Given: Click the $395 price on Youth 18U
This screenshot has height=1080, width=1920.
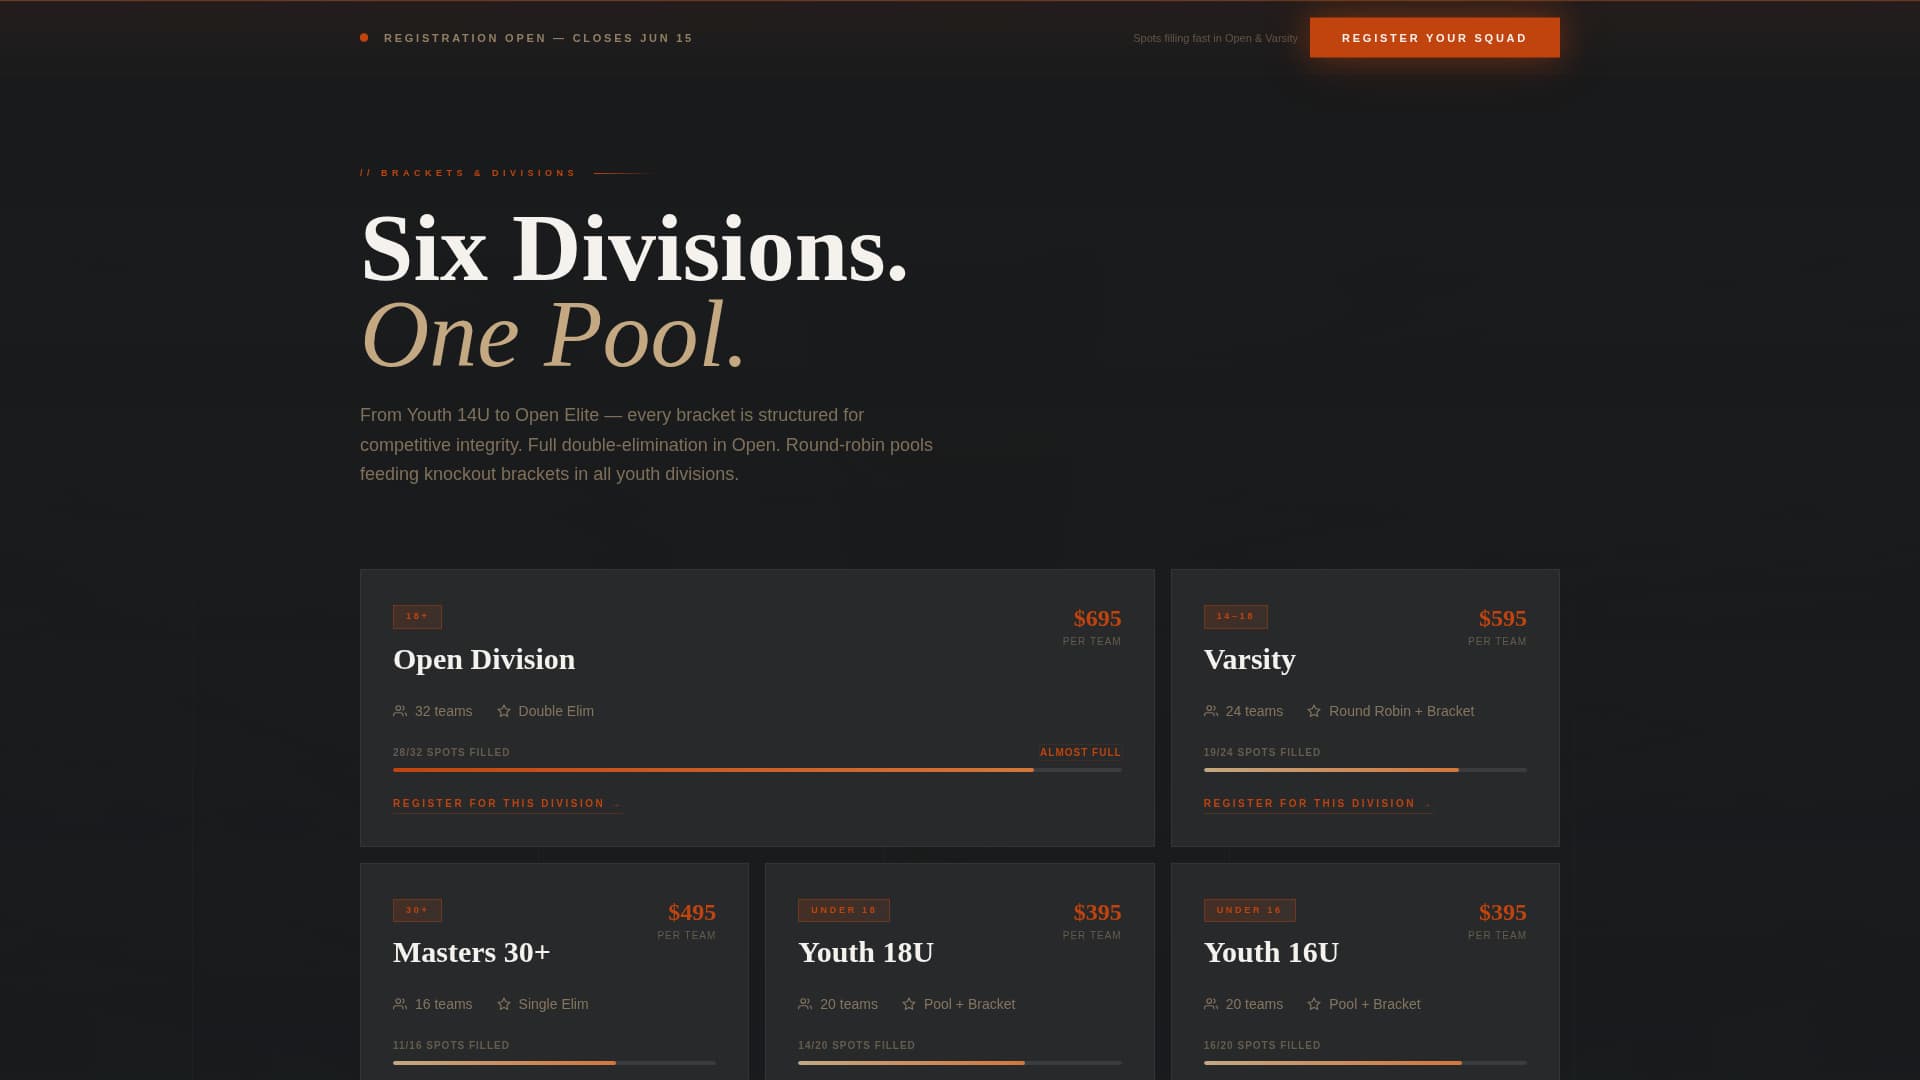Looking at the screenshot, I should (x=1097, y=912).
